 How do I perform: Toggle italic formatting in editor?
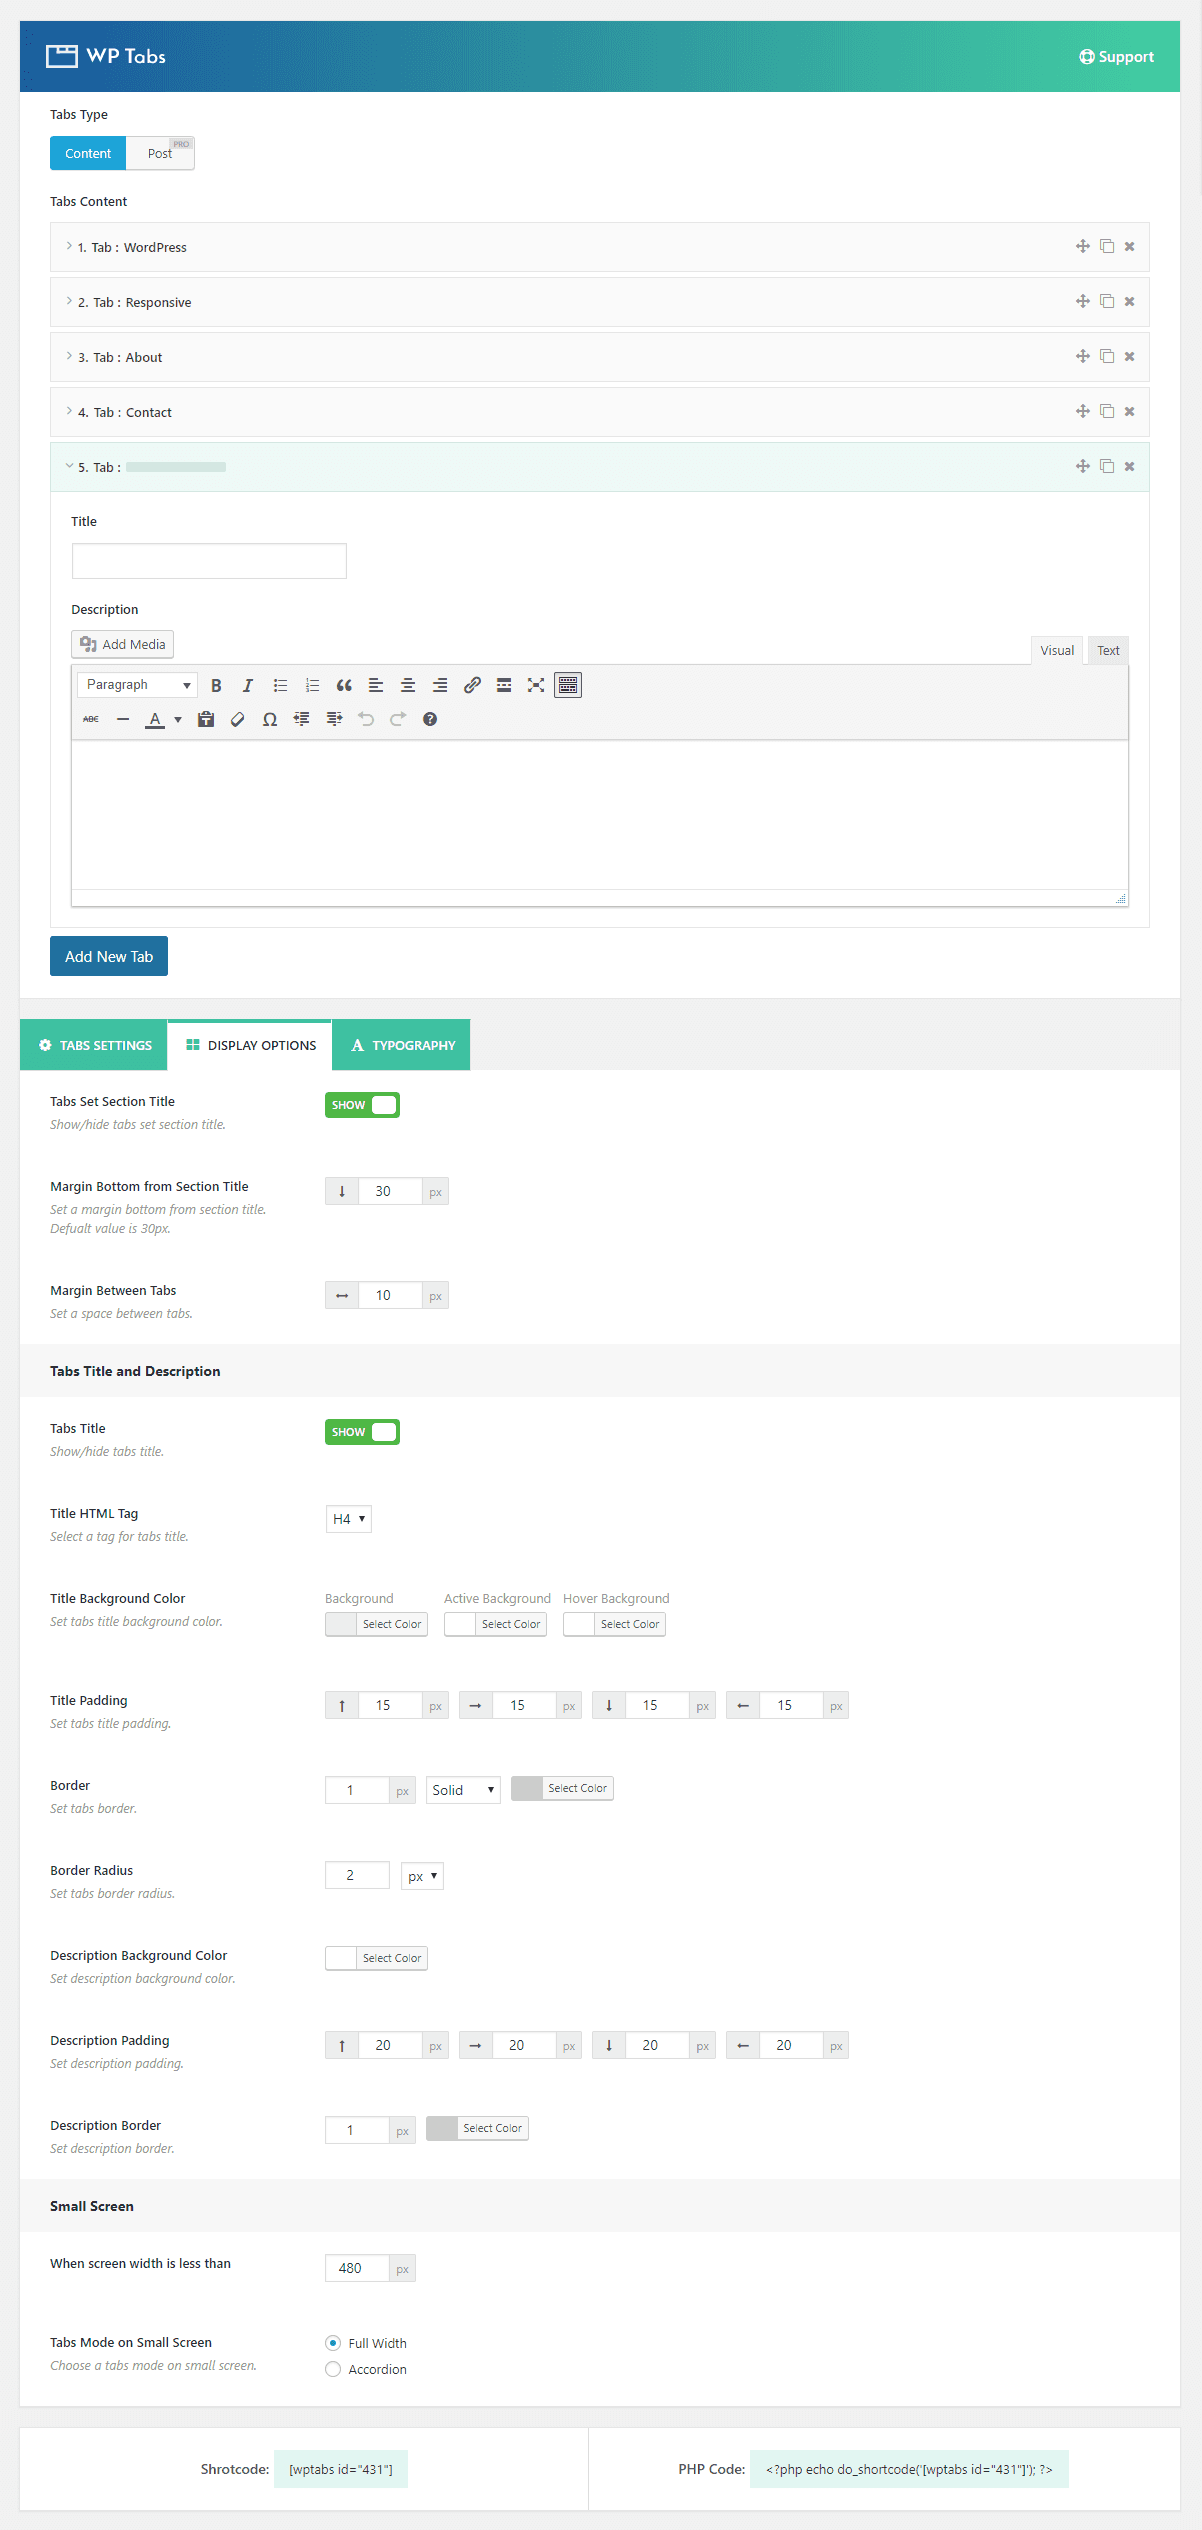pyautogui.click(x=248, y=685)
